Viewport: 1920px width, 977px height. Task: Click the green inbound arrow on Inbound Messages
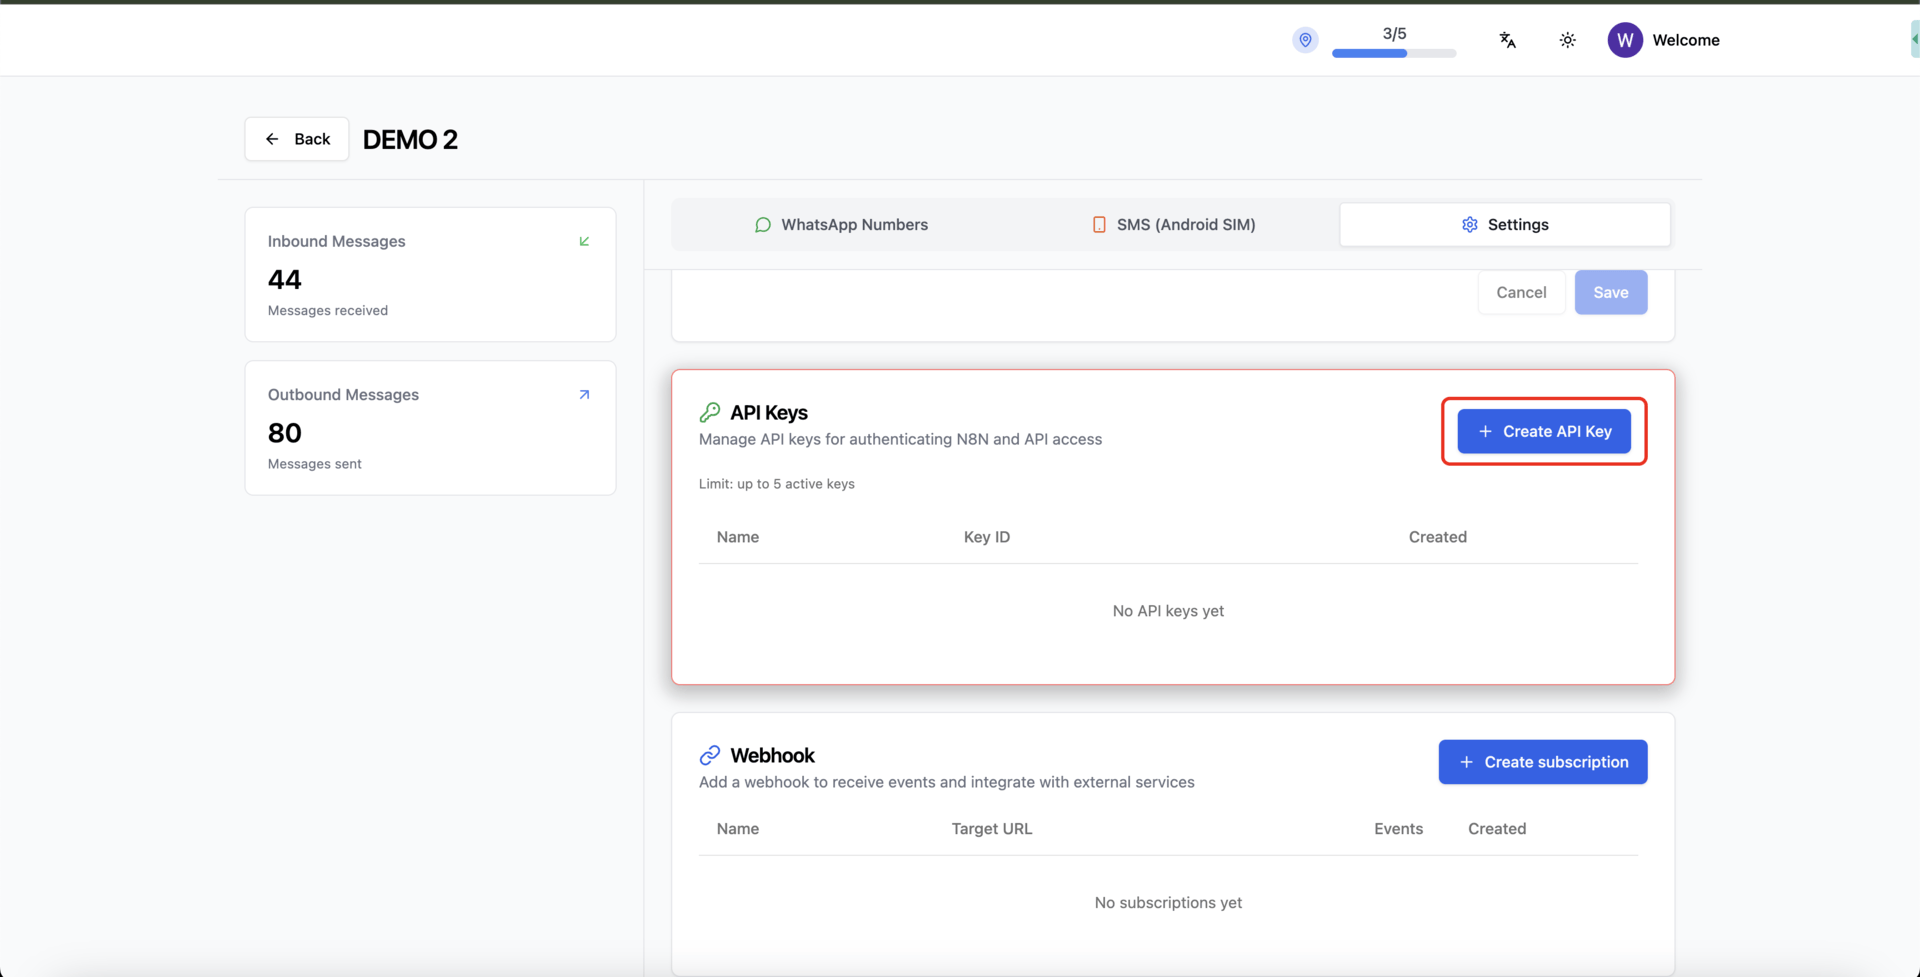pos(584,241)
